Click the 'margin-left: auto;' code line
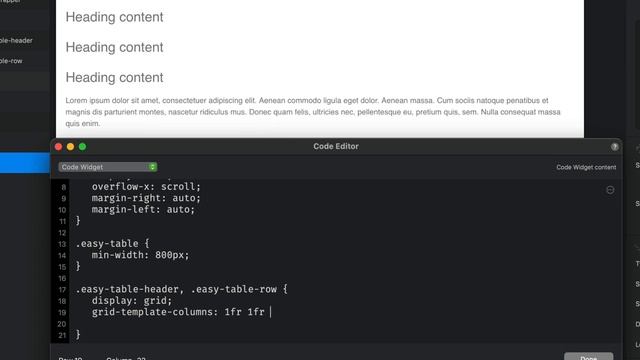Screen dimensions: 640x360 (143, 209)
